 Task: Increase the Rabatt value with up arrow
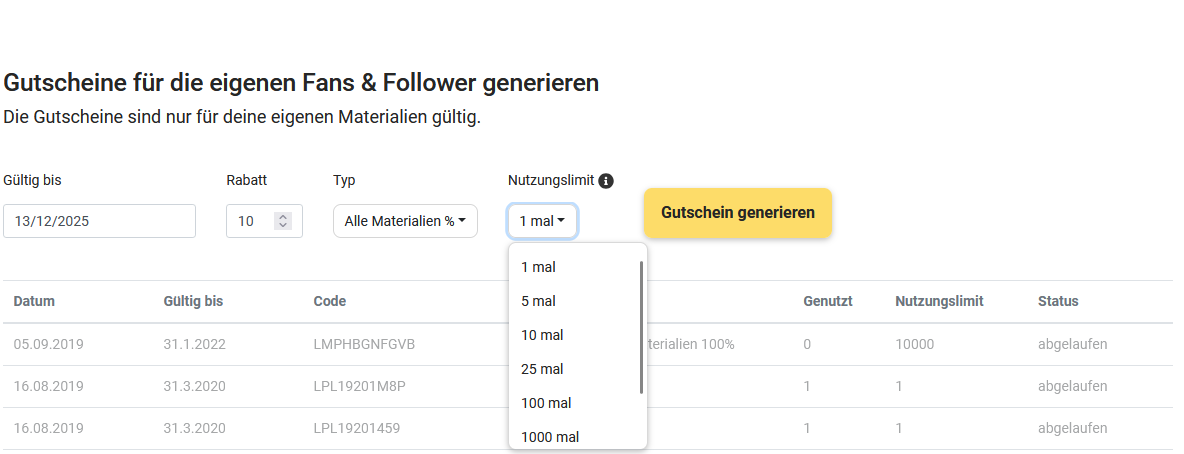[283, 217]
